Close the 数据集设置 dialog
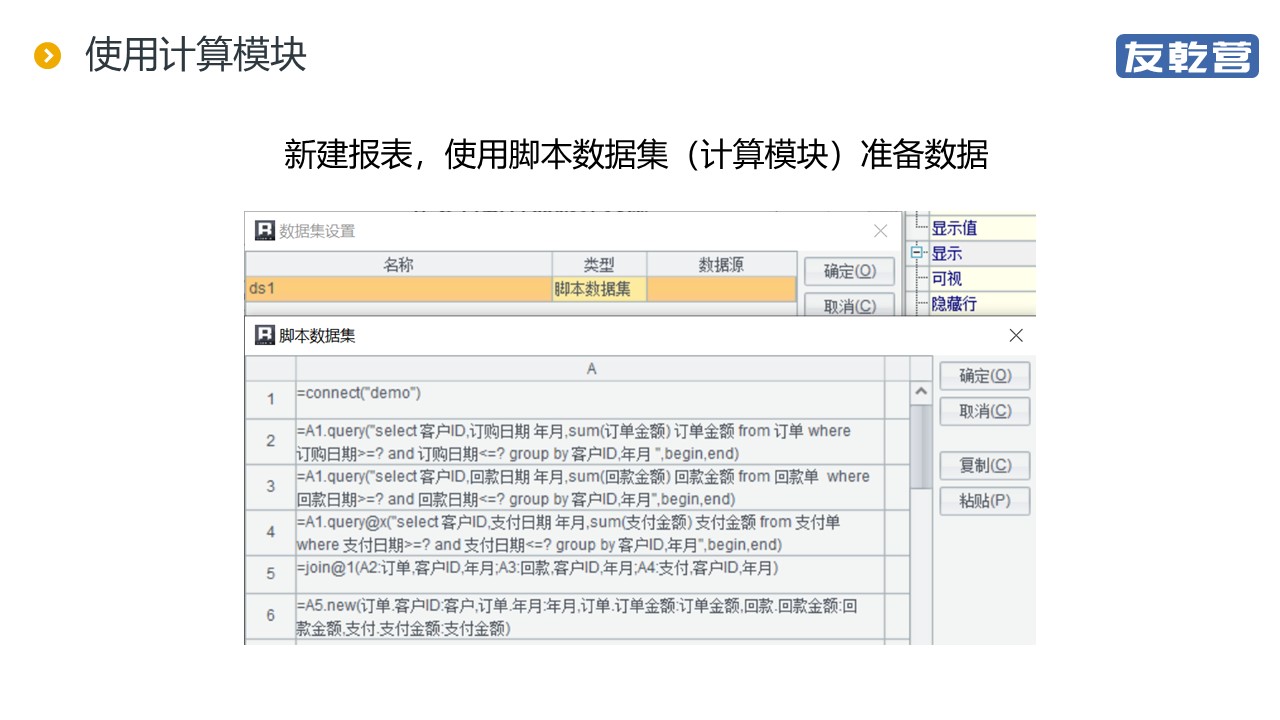The image size is (1280, 720). [880, 231]
